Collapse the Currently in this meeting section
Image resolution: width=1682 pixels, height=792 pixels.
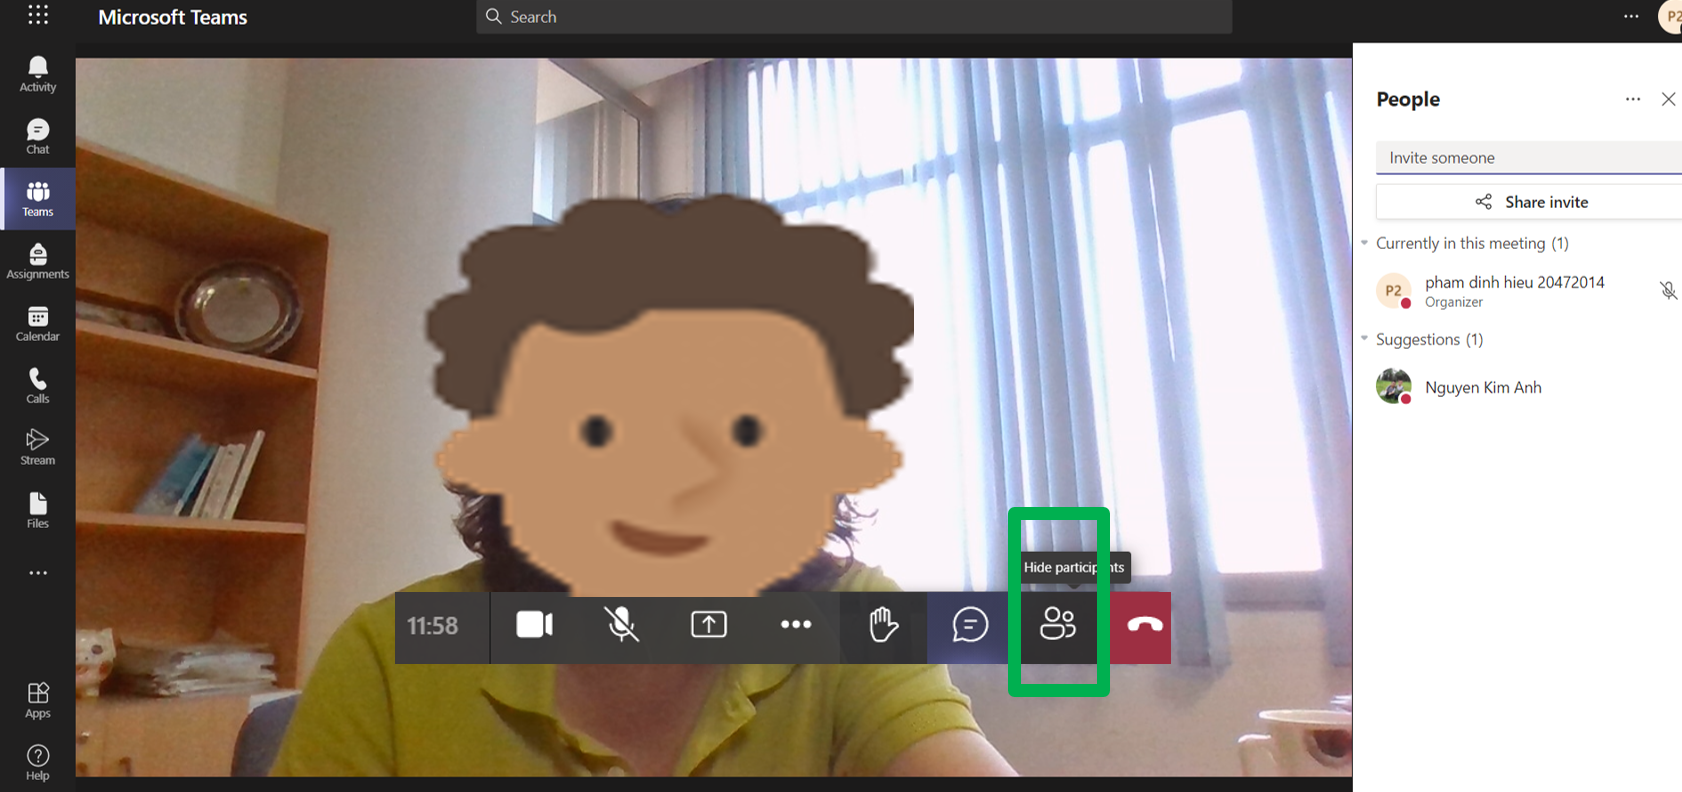(1365, 243)
